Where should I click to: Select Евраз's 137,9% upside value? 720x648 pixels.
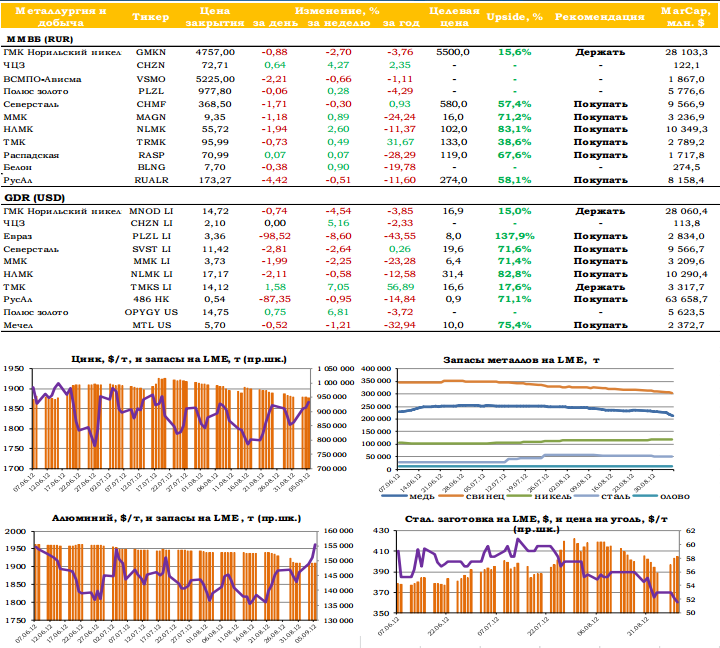(x=514, y=236)
